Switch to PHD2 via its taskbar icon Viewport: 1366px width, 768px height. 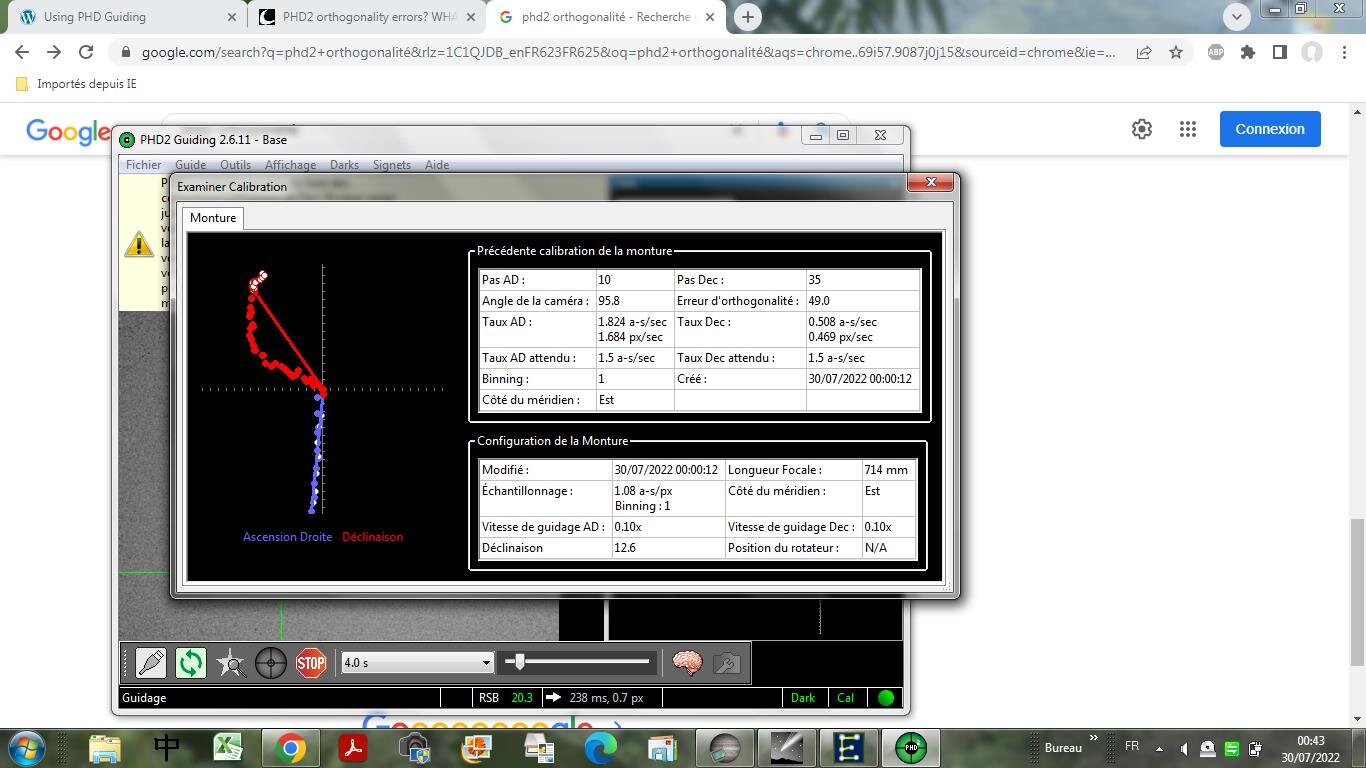click(910, 748)
